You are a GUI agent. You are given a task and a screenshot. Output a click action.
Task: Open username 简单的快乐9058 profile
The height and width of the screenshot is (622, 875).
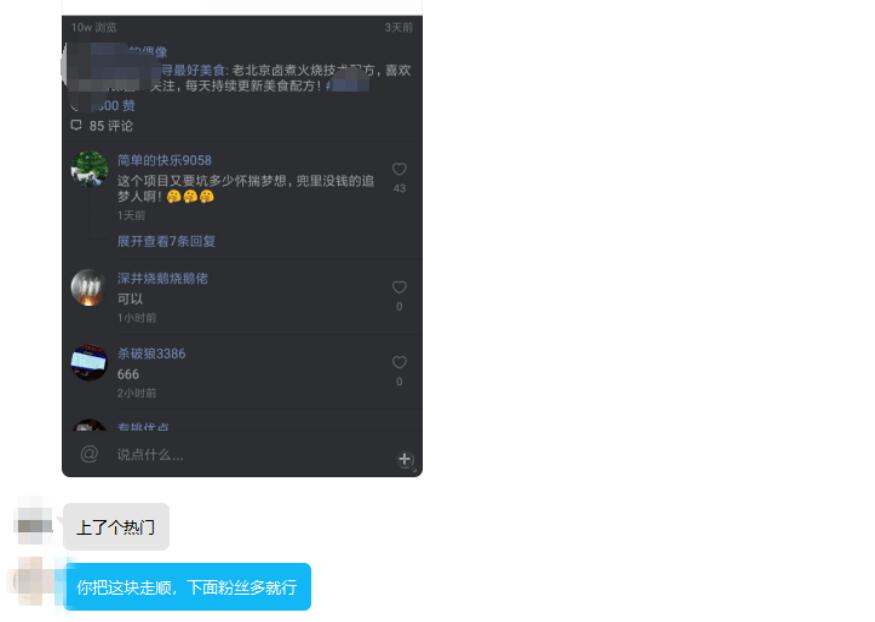point(164,161)
